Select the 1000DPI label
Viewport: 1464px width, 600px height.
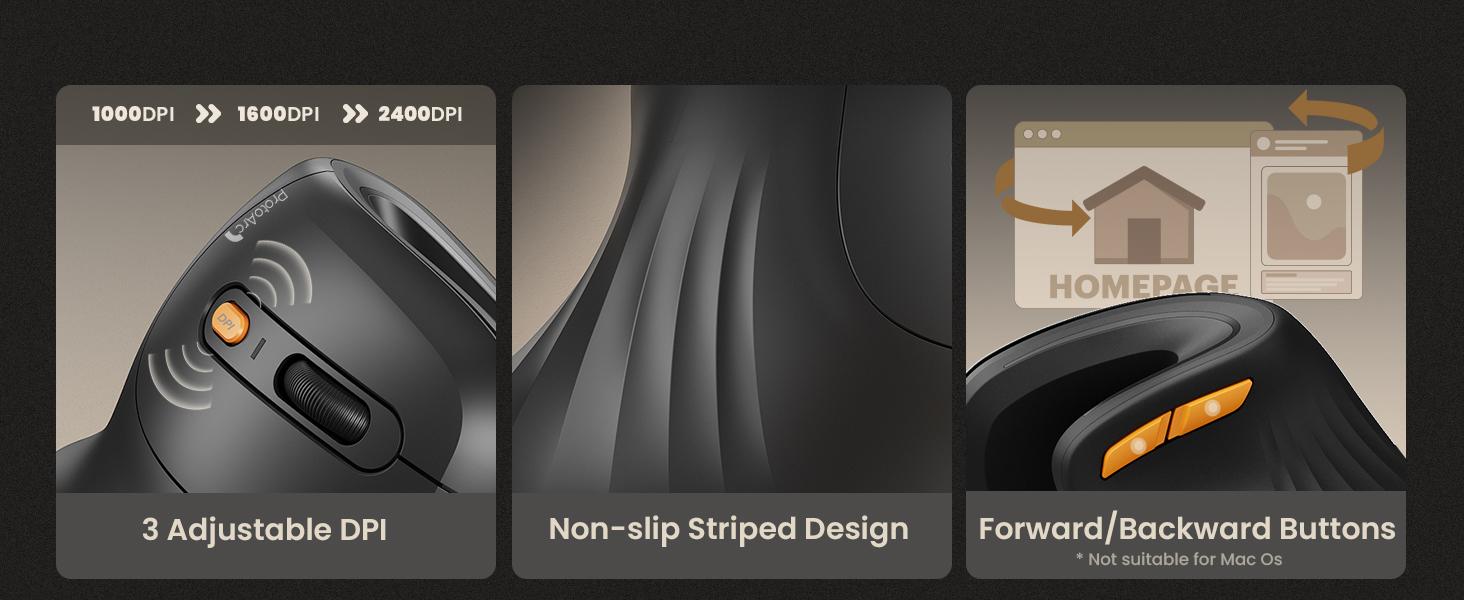133,114
